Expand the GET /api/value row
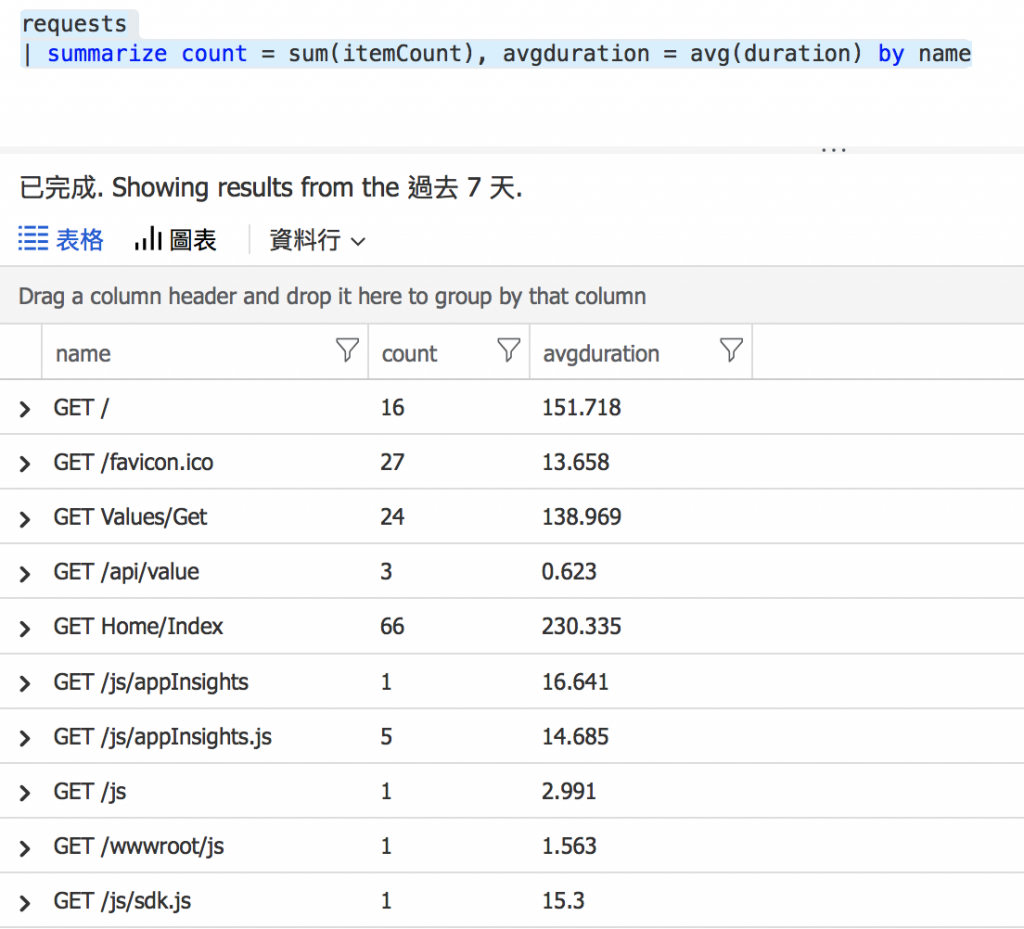The image size is (1024, 929). (x=25, y=573)
